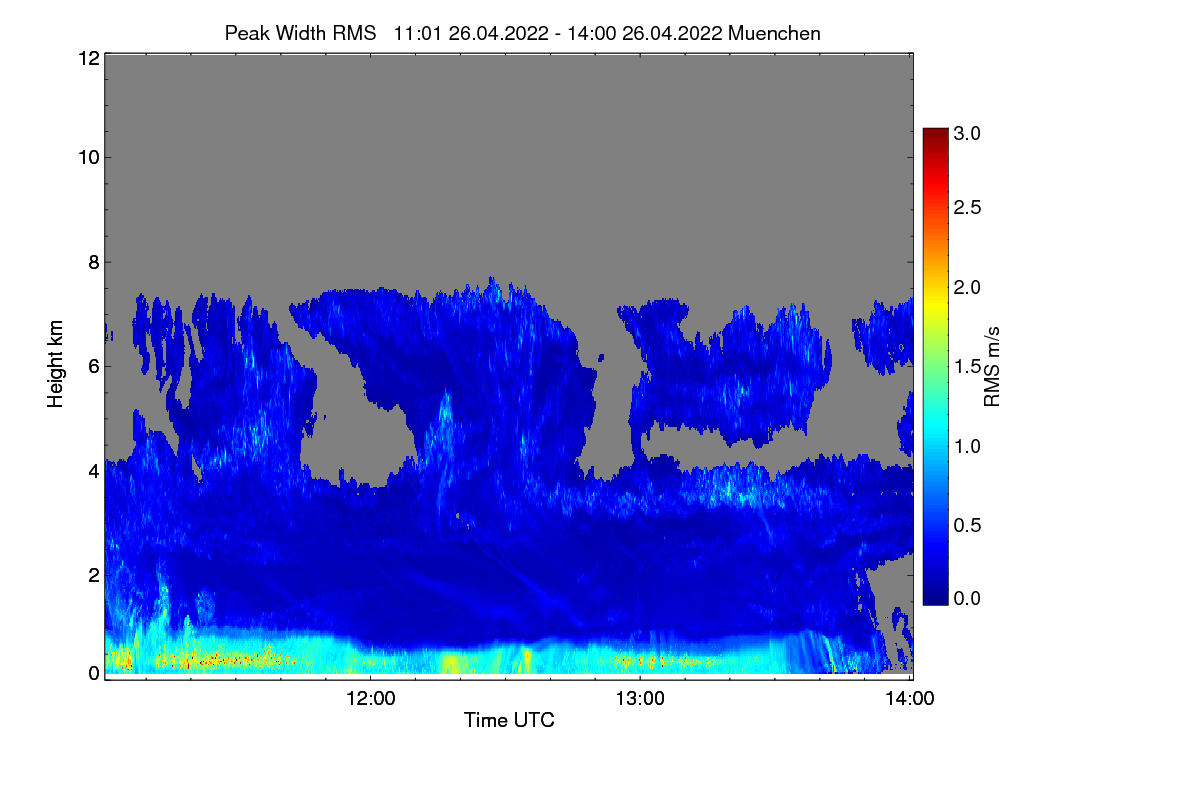Click the colorbar value 0.0
This screenshot has width=1200, height=800.
click(968, 598)
